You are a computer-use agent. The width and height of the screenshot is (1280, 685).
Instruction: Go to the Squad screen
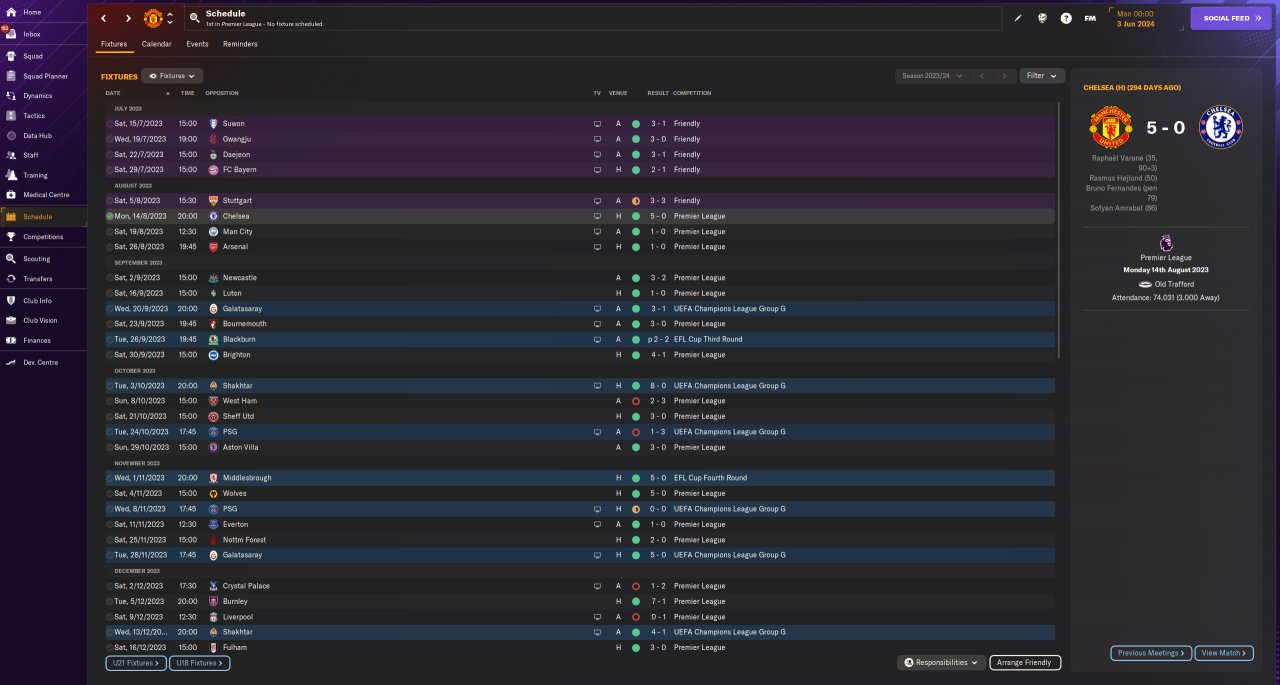point(33,56)
